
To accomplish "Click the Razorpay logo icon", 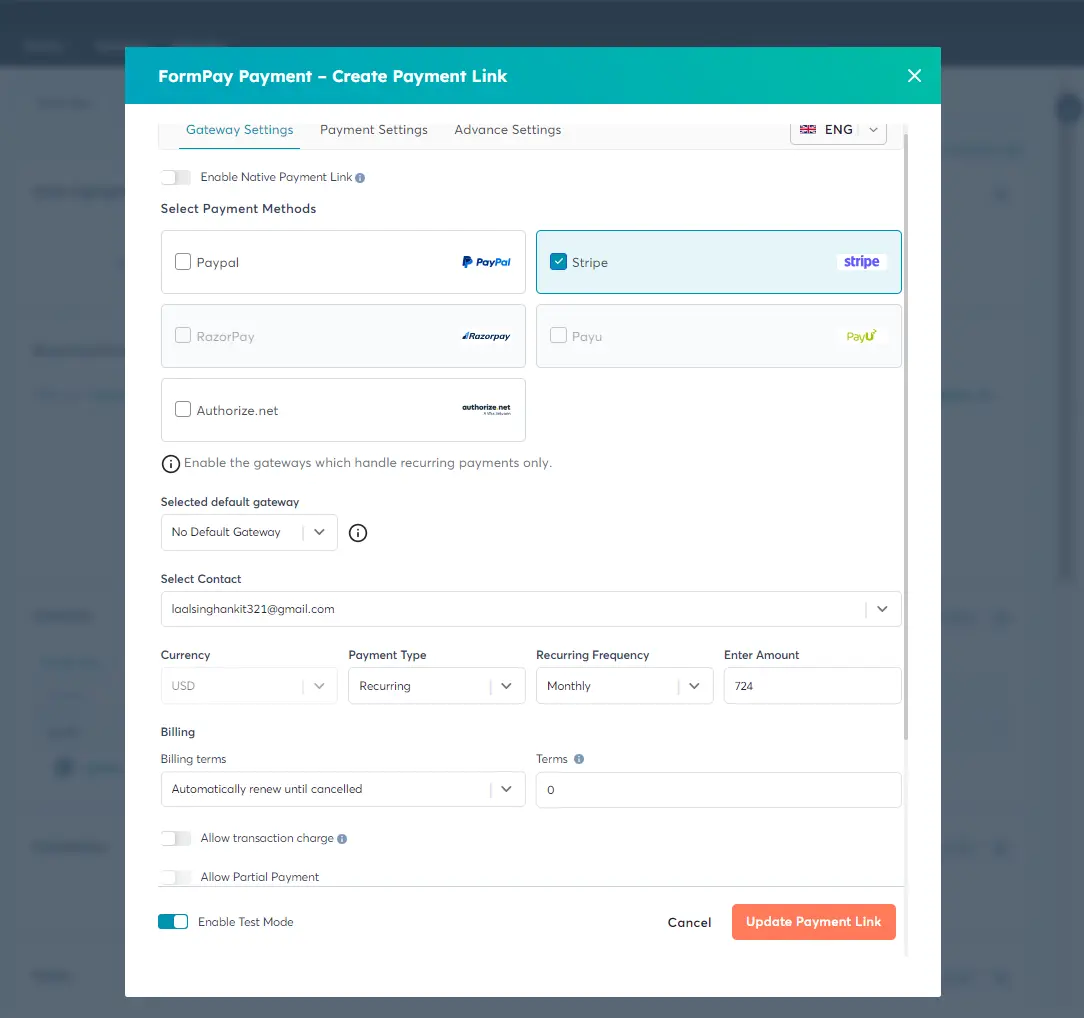I will 486,336.
